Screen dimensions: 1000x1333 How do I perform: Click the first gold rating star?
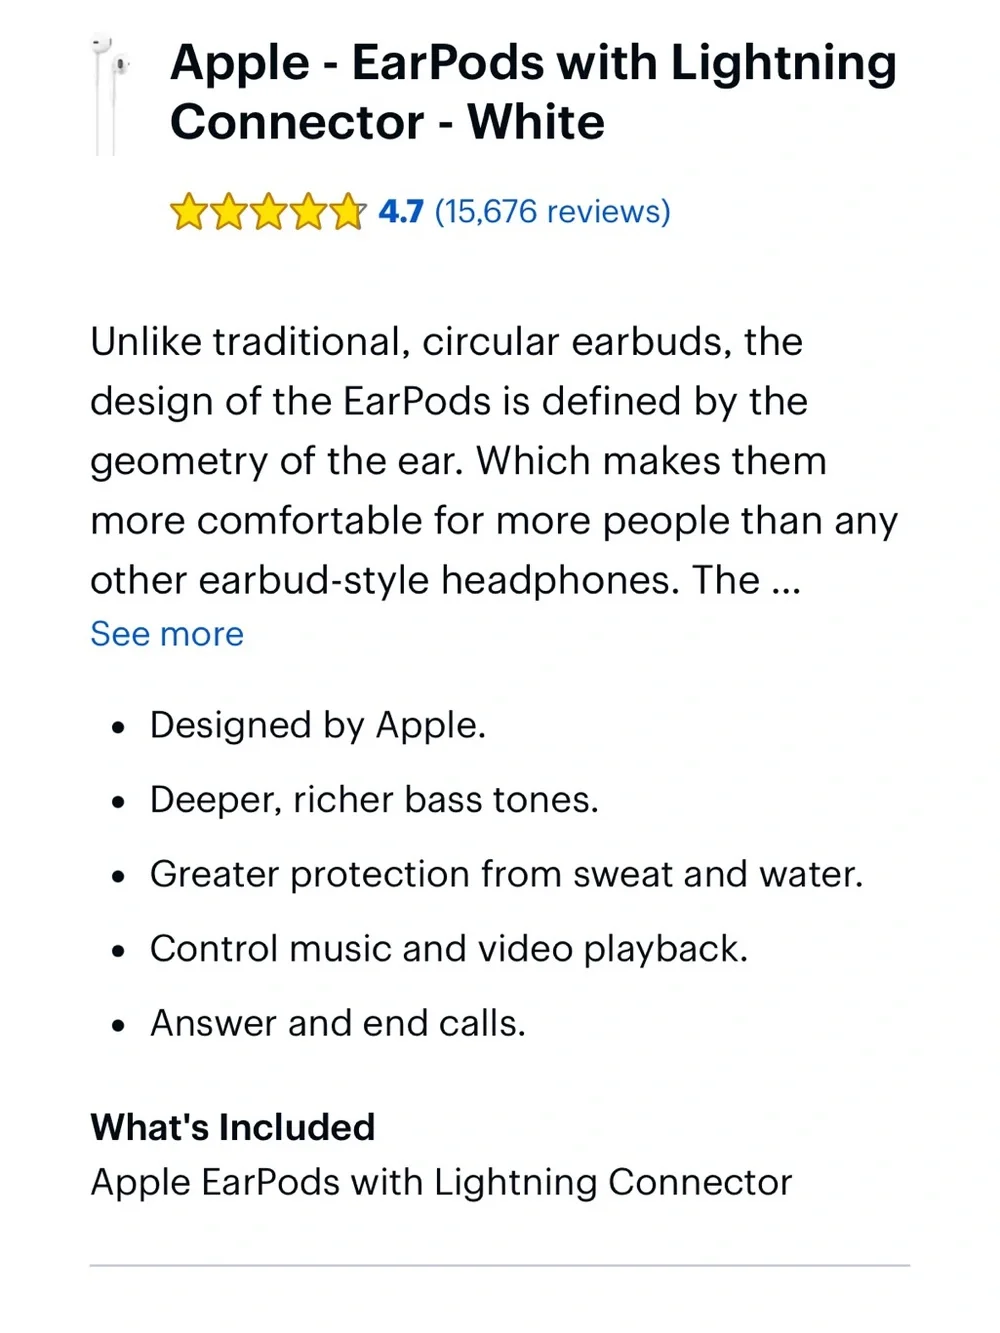[x=189, y=212]
